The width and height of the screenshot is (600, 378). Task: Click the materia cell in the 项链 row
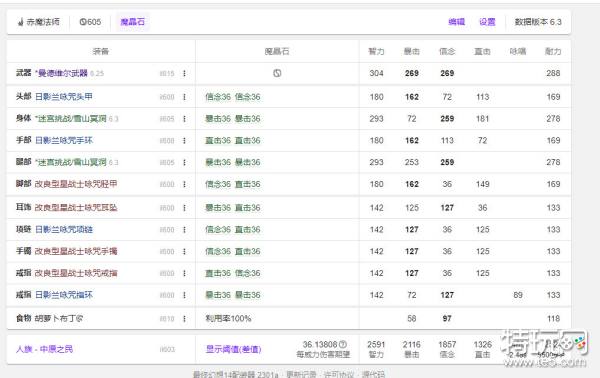coord(233,230)
